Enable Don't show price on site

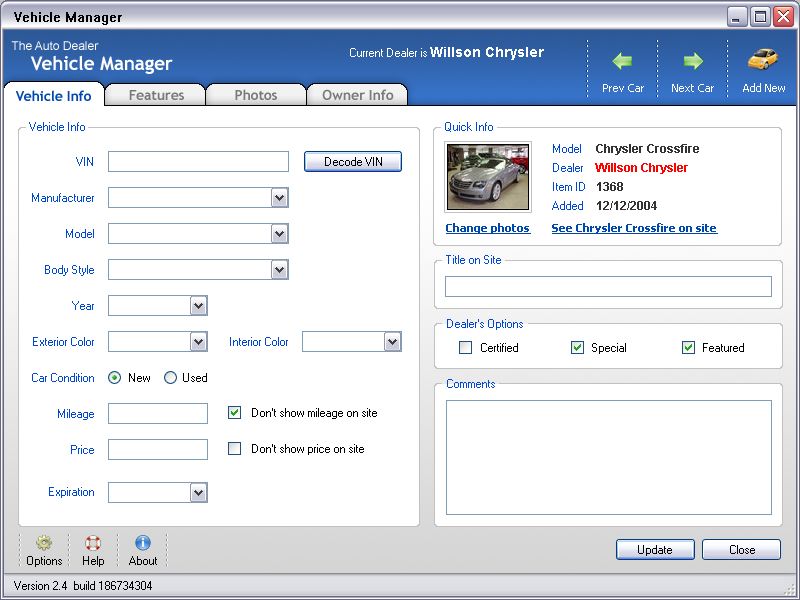(234, 449)
